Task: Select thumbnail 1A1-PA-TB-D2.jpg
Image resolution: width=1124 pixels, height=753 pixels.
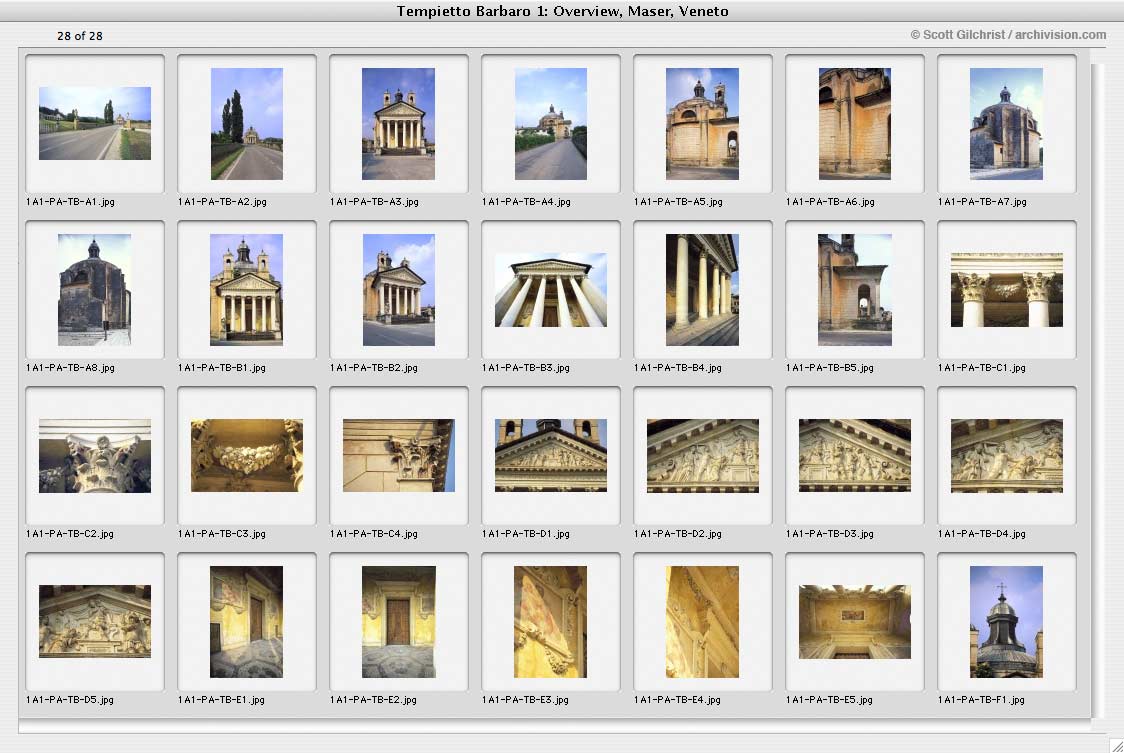Action: (x=702, y=455)
